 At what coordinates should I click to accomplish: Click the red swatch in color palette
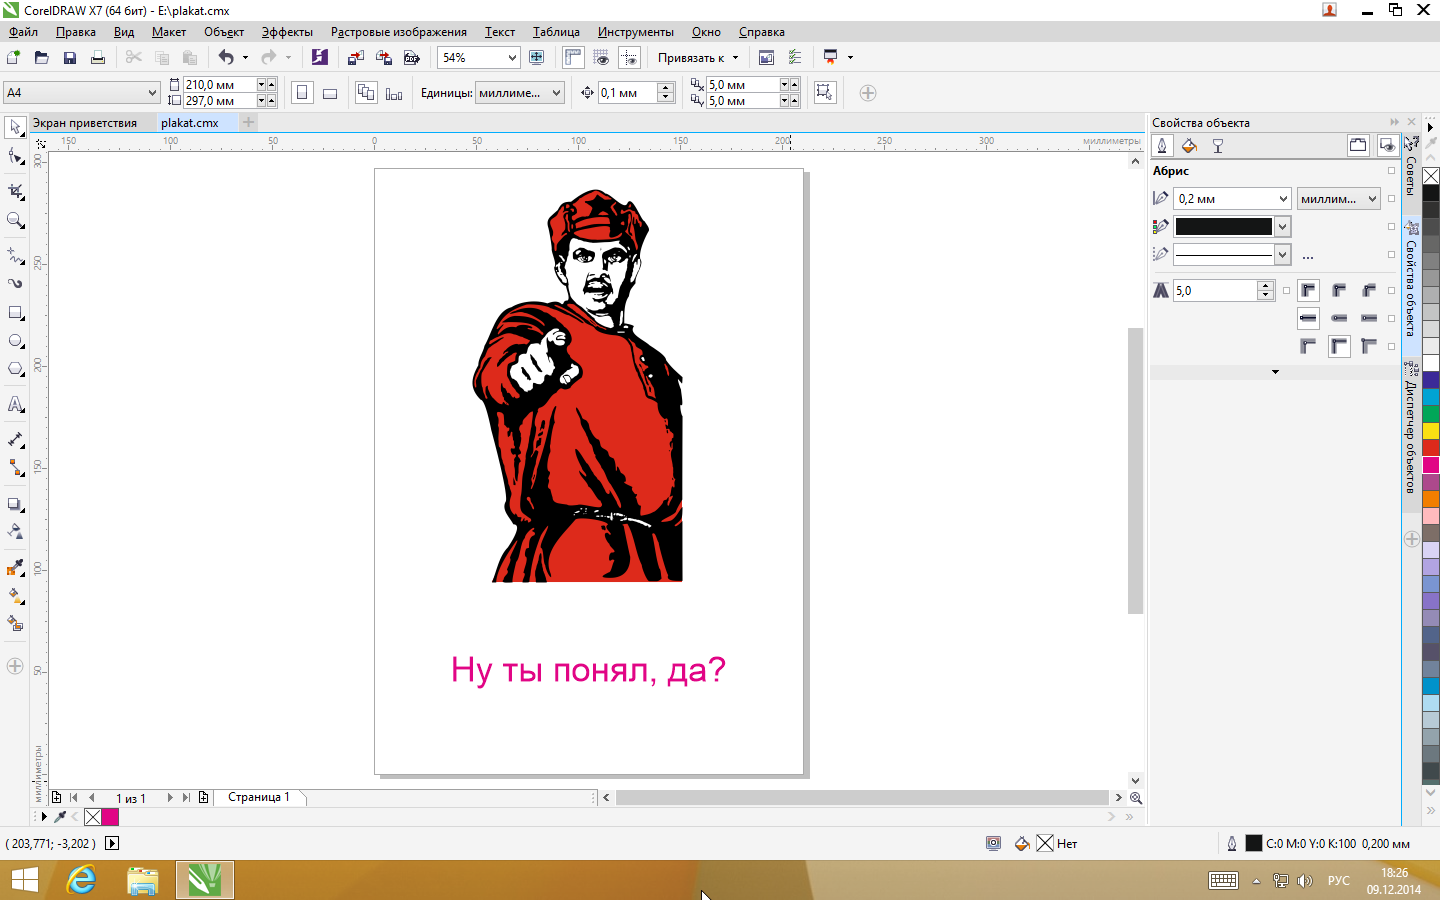coord(1431,447)
